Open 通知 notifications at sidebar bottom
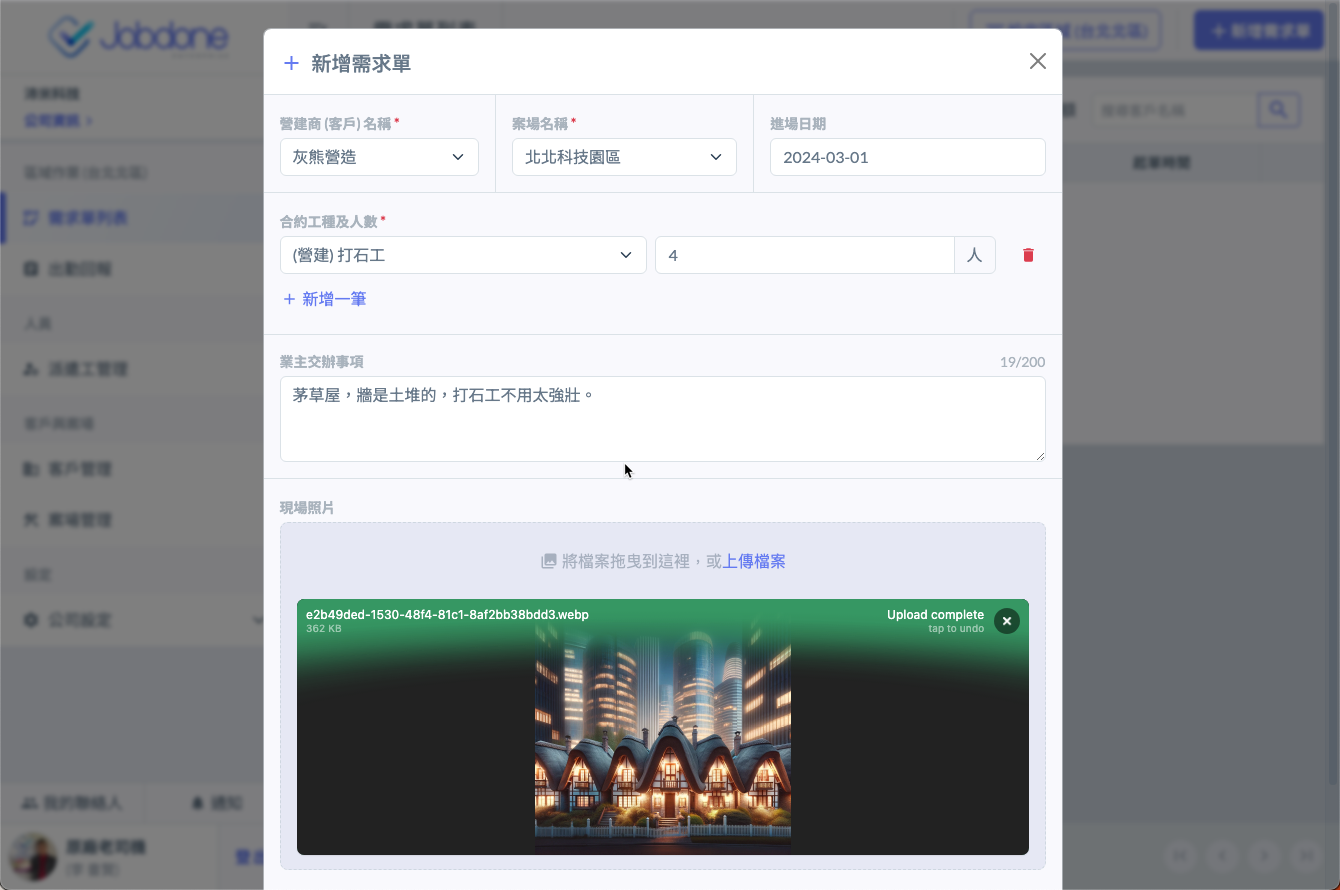Viewport: 1340px width, 890px height. [x=217, y=802]
